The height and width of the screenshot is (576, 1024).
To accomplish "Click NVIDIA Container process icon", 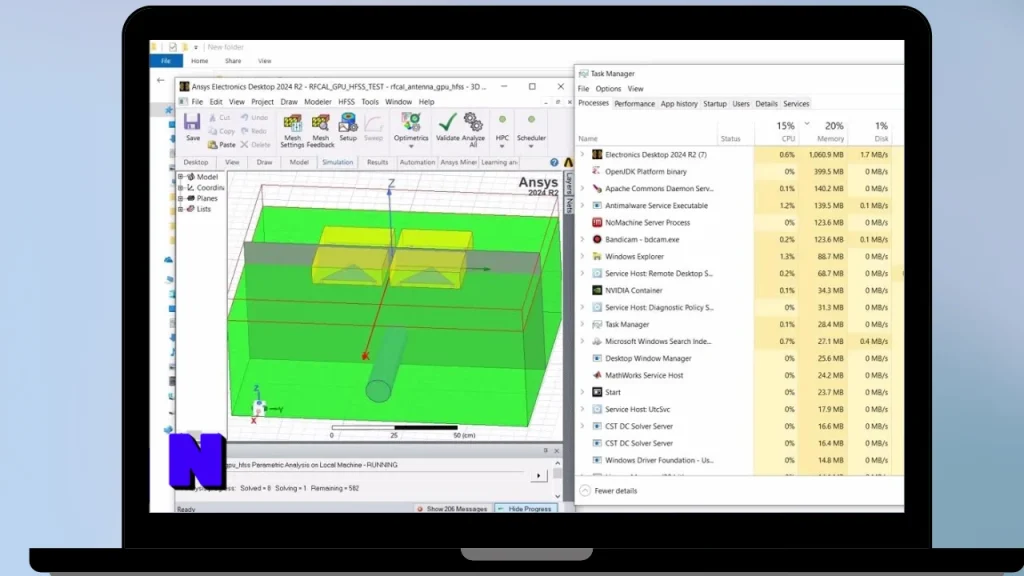I will pos(597,291).
